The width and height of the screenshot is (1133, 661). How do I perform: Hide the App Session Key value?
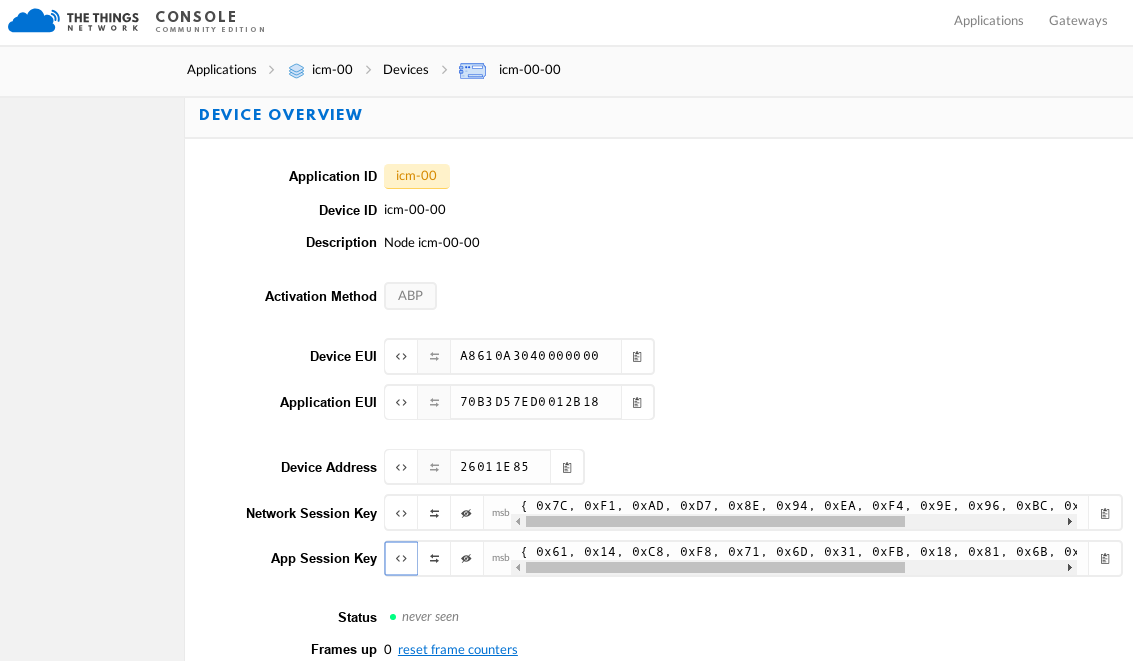point(467,558)
